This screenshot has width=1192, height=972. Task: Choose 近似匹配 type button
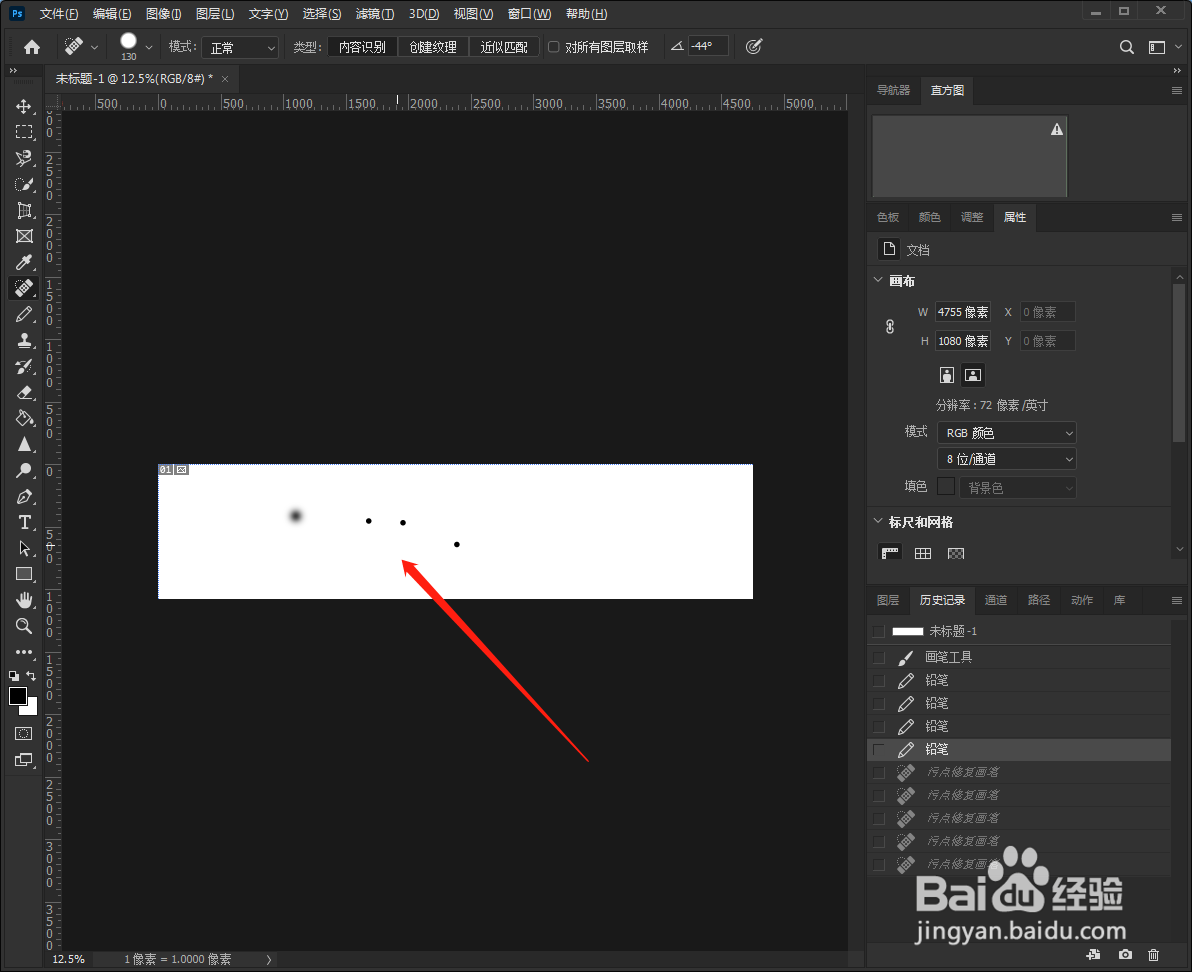click(504, 47)
